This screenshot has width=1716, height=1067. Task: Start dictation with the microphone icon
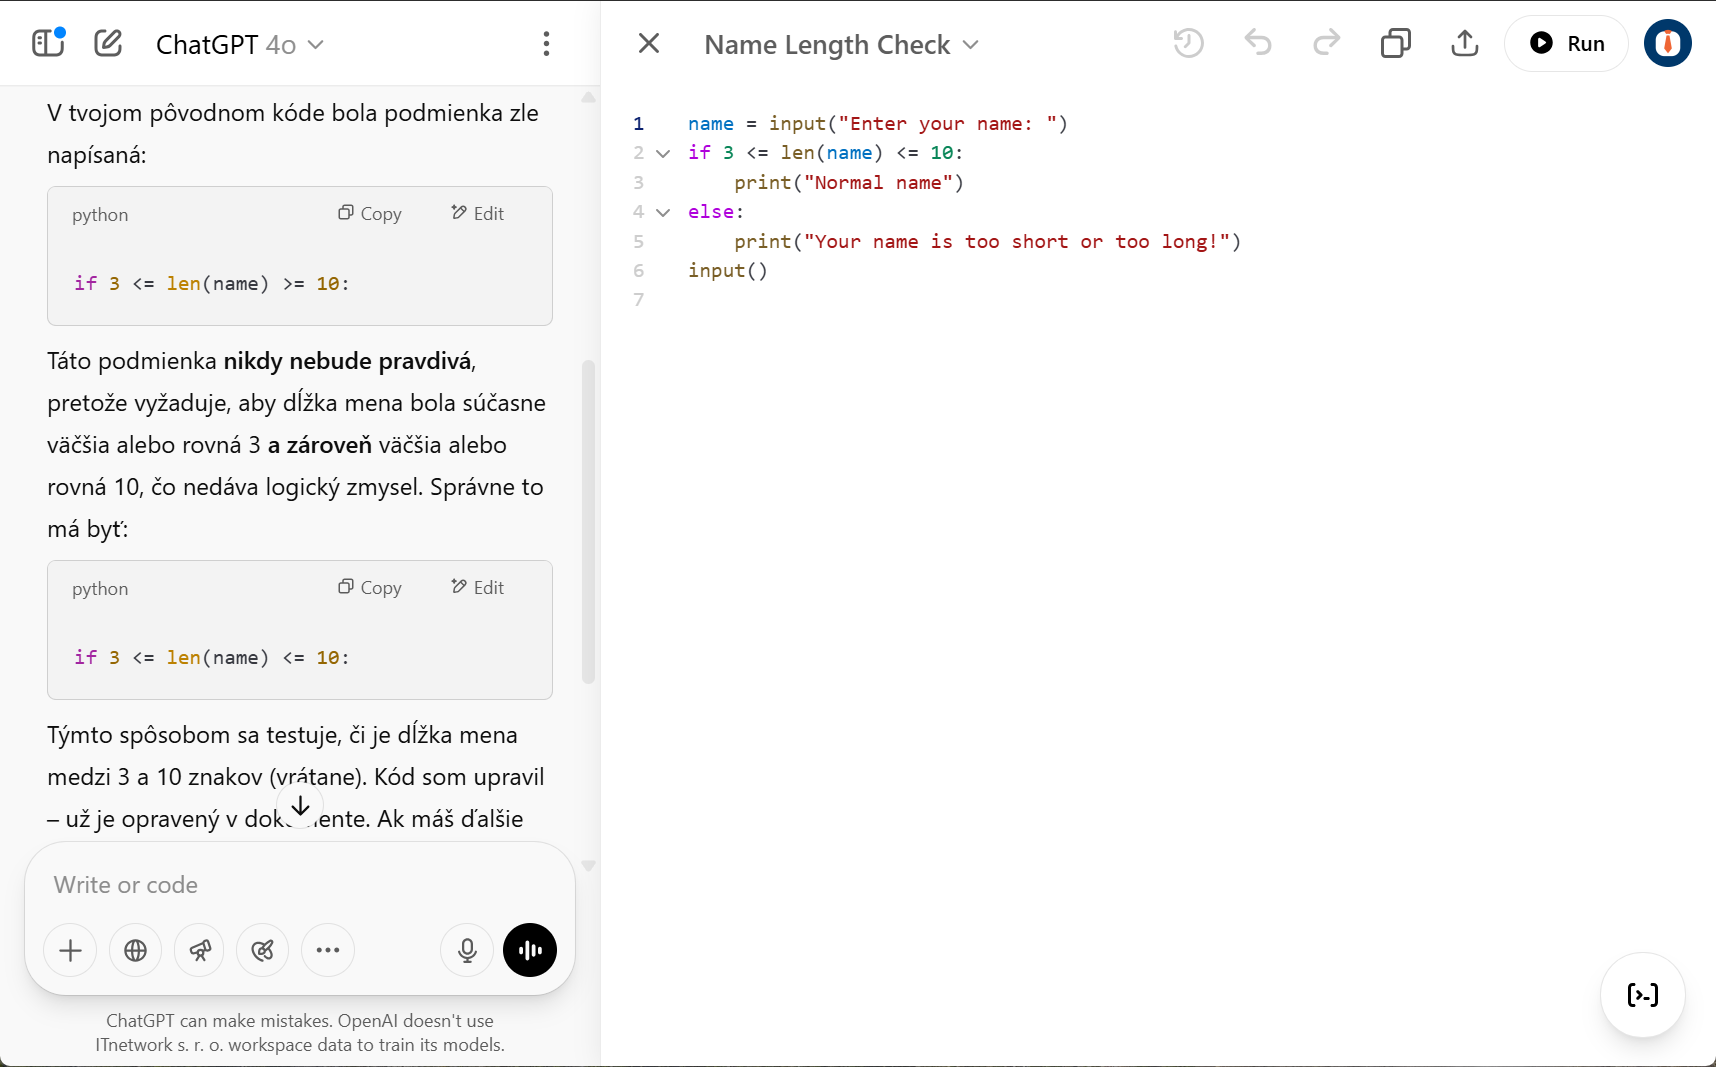pyautogui.click(x=467, y=950)
